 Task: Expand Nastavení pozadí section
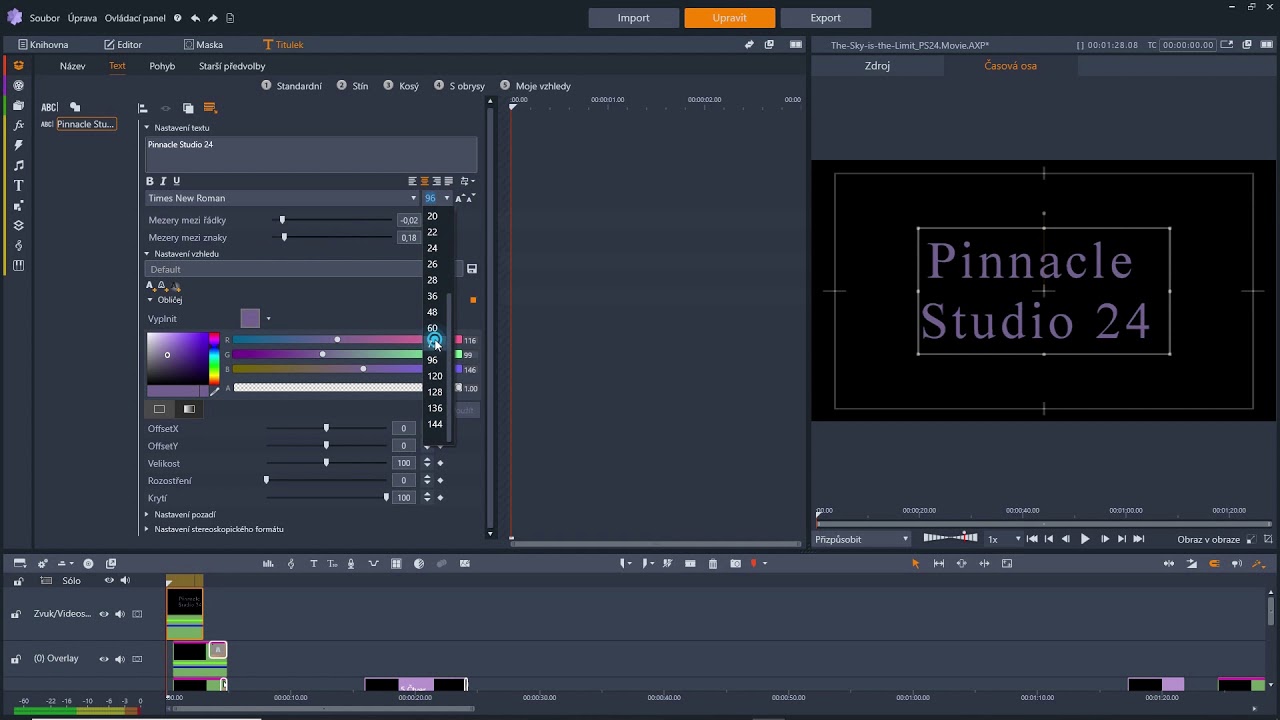[147, 515]
